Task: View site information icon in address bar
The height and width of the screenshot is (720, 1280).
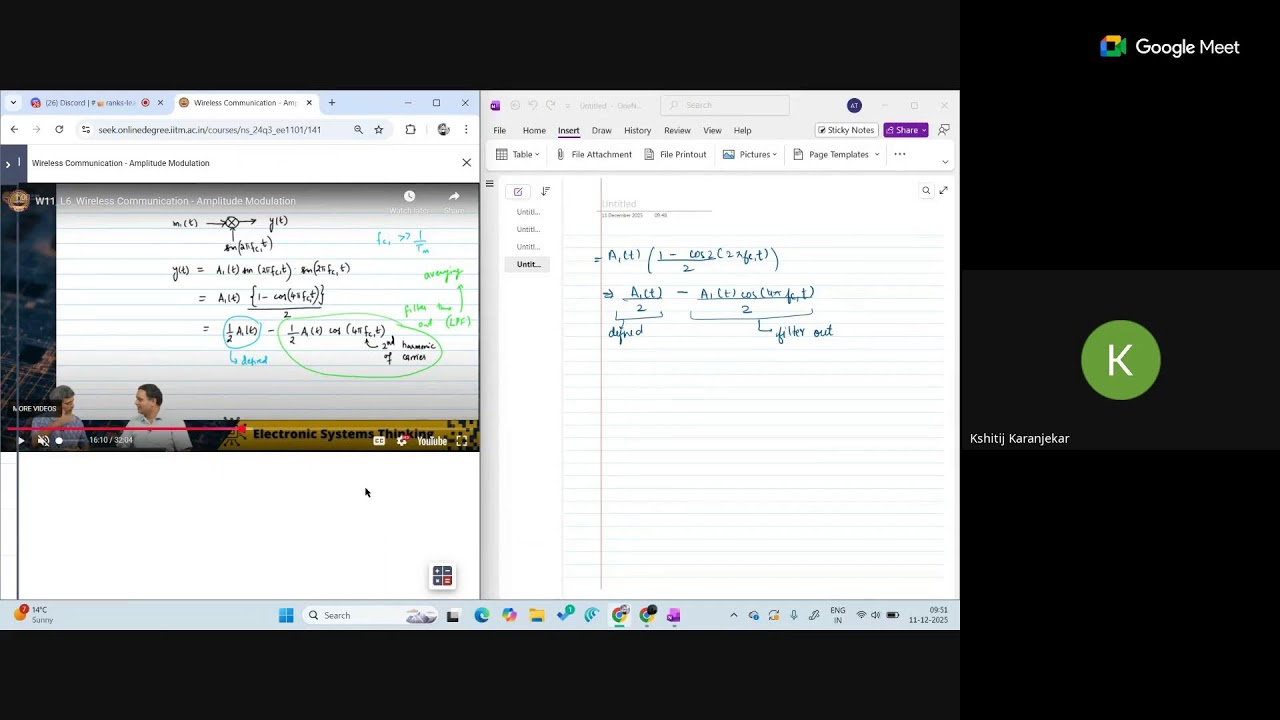Action: [85, 130]
